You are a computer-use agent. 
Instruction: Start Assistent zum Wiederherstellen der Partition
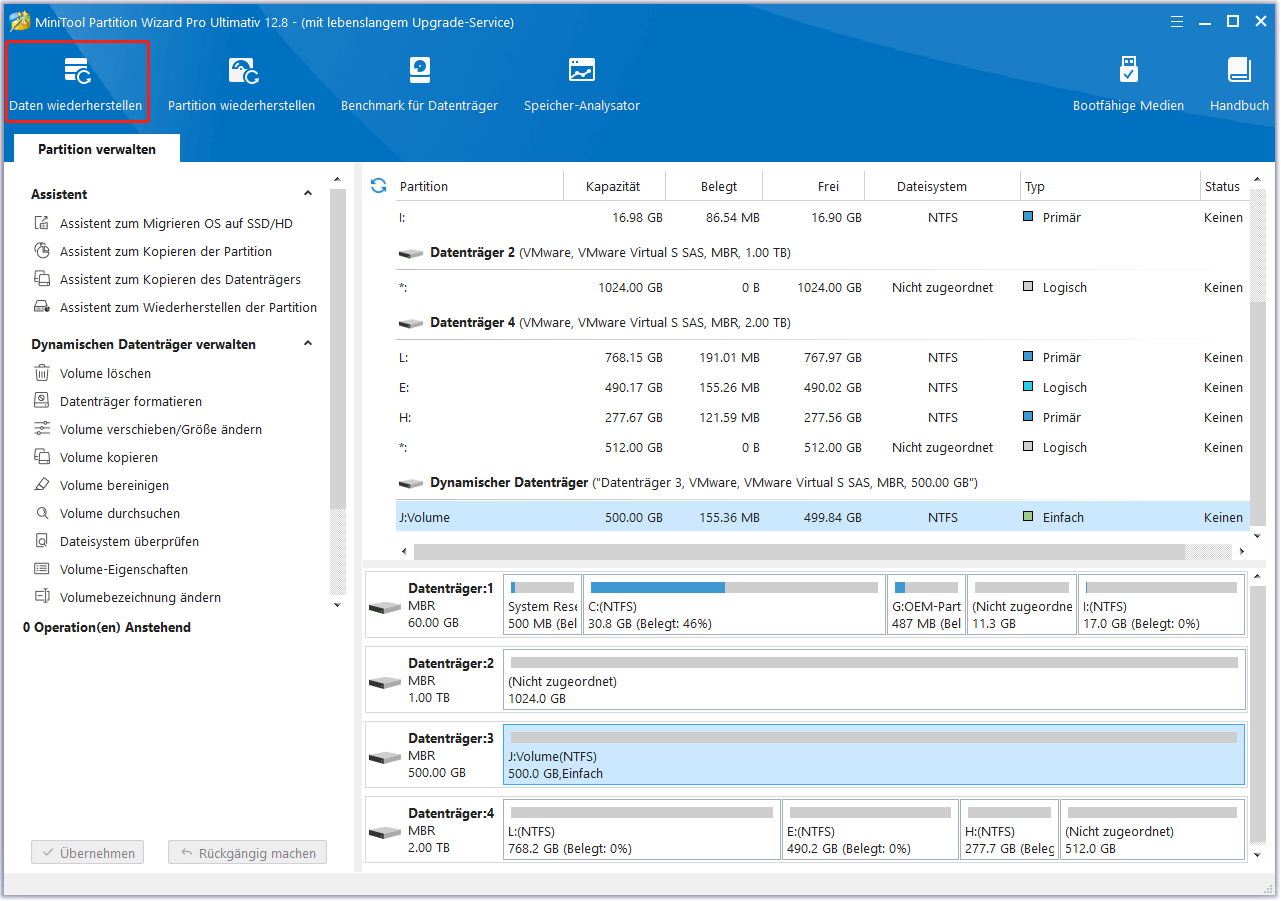pos(175,308)
